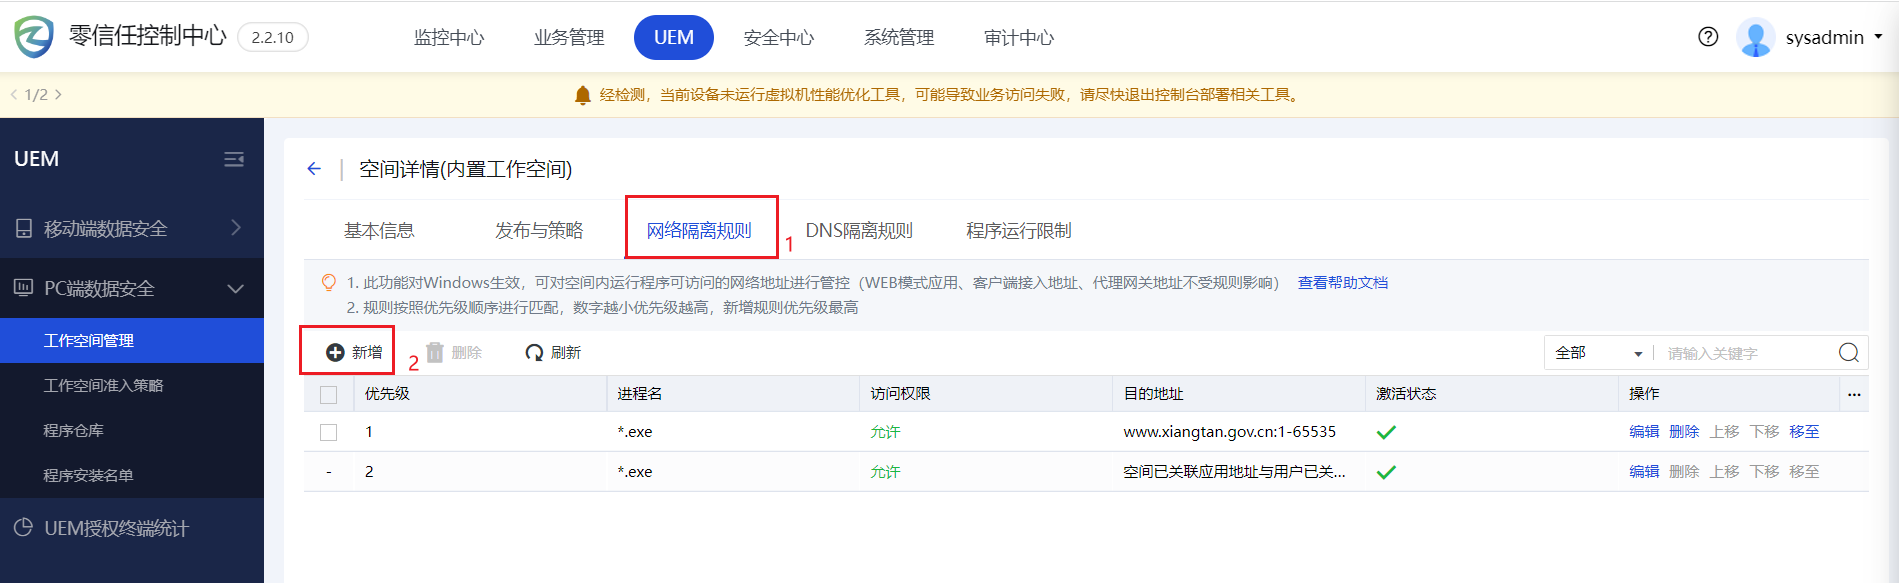This screenshot has width=1899, height=583.
Task: Open the 安全中心 top menu
Action: coord(778,38)
